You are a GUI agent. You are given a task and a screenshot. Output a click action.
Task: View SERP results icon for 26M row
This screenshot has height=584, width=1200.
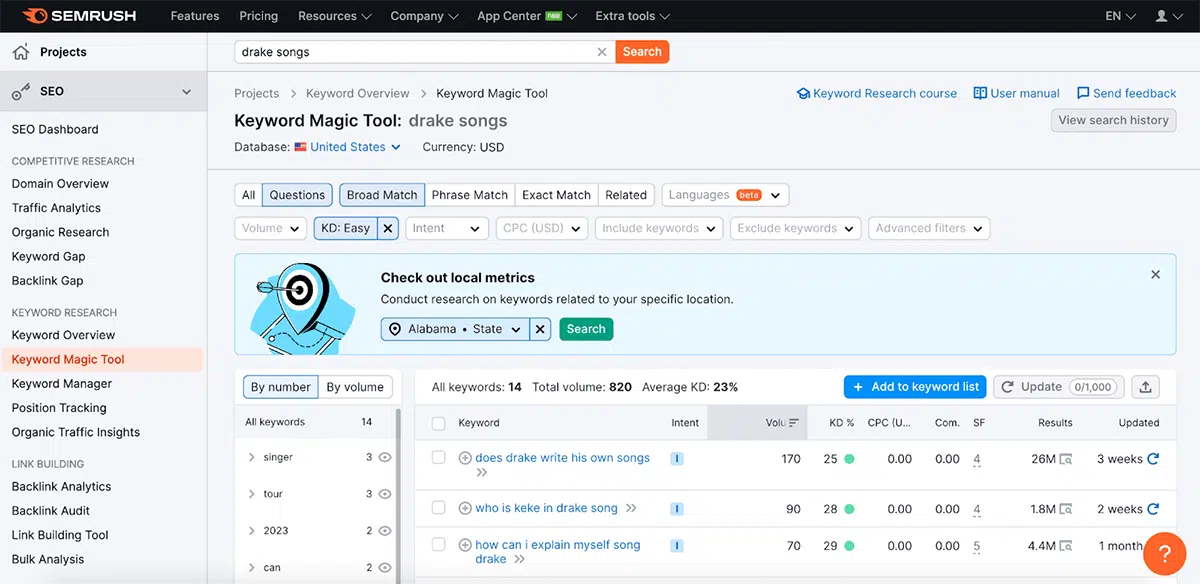(x=1066, y=459)
